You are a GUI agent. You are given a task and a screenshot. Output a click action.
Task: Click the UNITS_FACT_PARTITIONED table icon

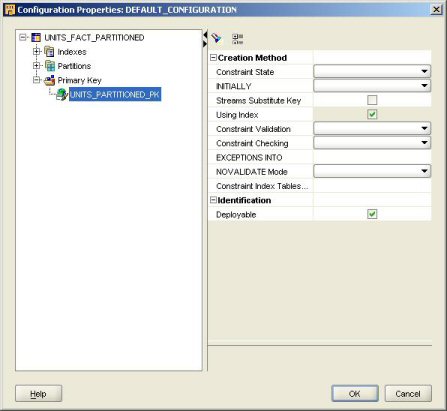pyautogui.click(x=36, y=37)
